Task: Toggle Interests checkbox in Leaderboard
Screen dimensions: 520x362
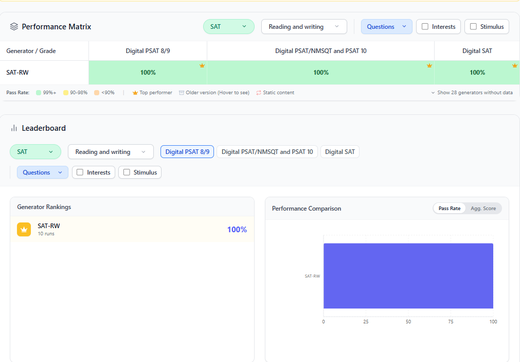Action: (80, 172)
